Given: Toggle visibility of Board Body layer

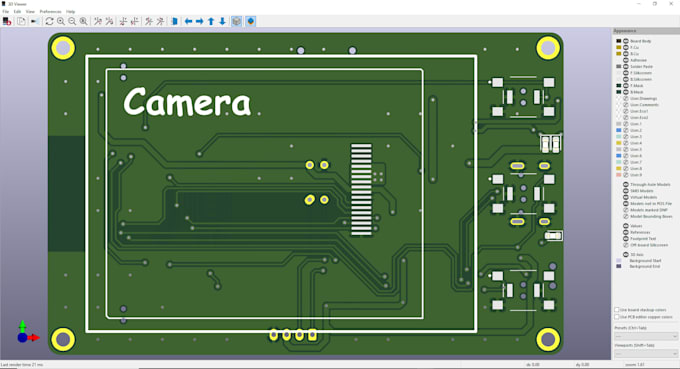Looking at the screenshot, I should coord(626,41).
